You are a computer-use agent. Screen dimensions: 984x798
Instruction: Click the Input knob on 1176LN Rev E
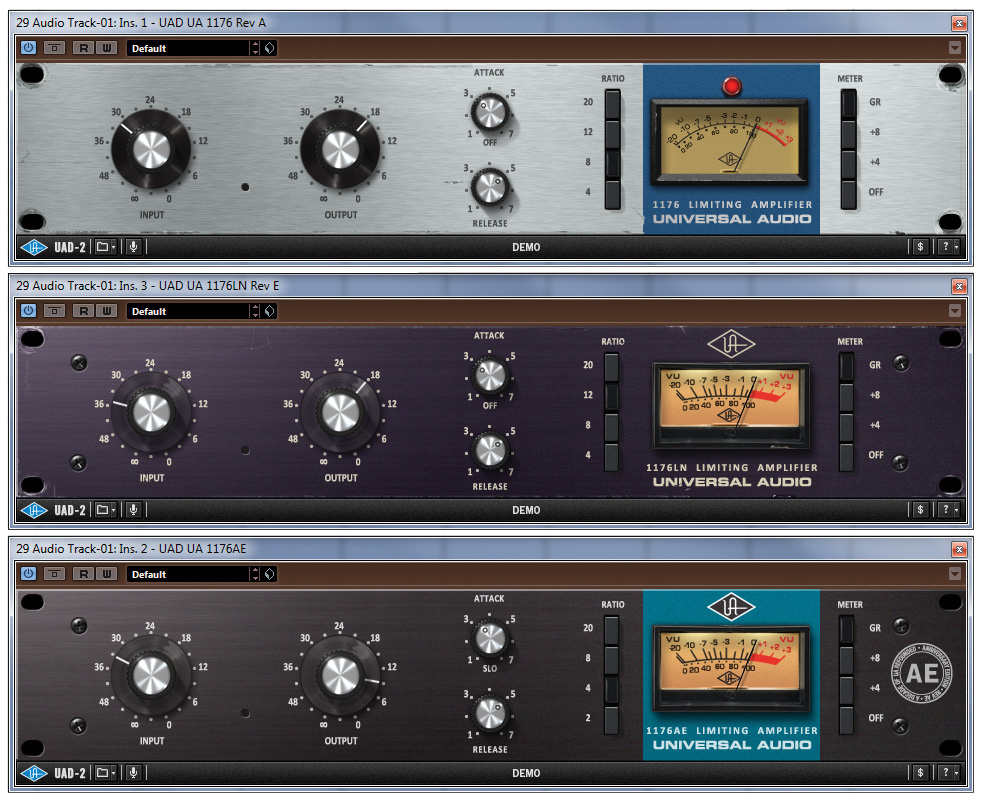[151, 411]
